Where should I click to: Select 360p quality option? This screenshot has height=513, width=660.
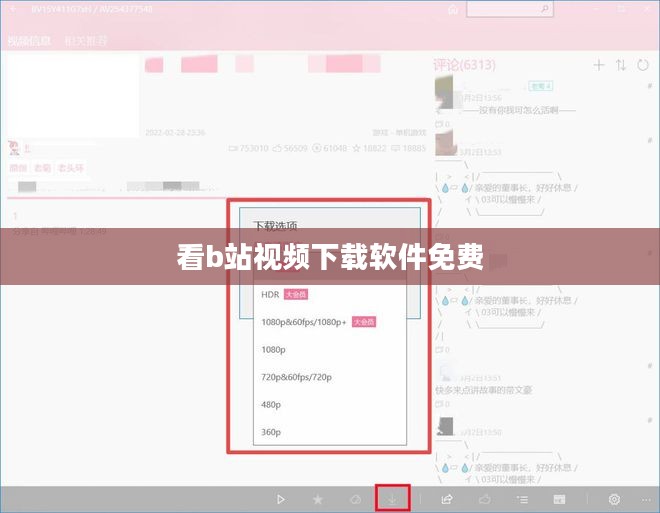[330, 432]
